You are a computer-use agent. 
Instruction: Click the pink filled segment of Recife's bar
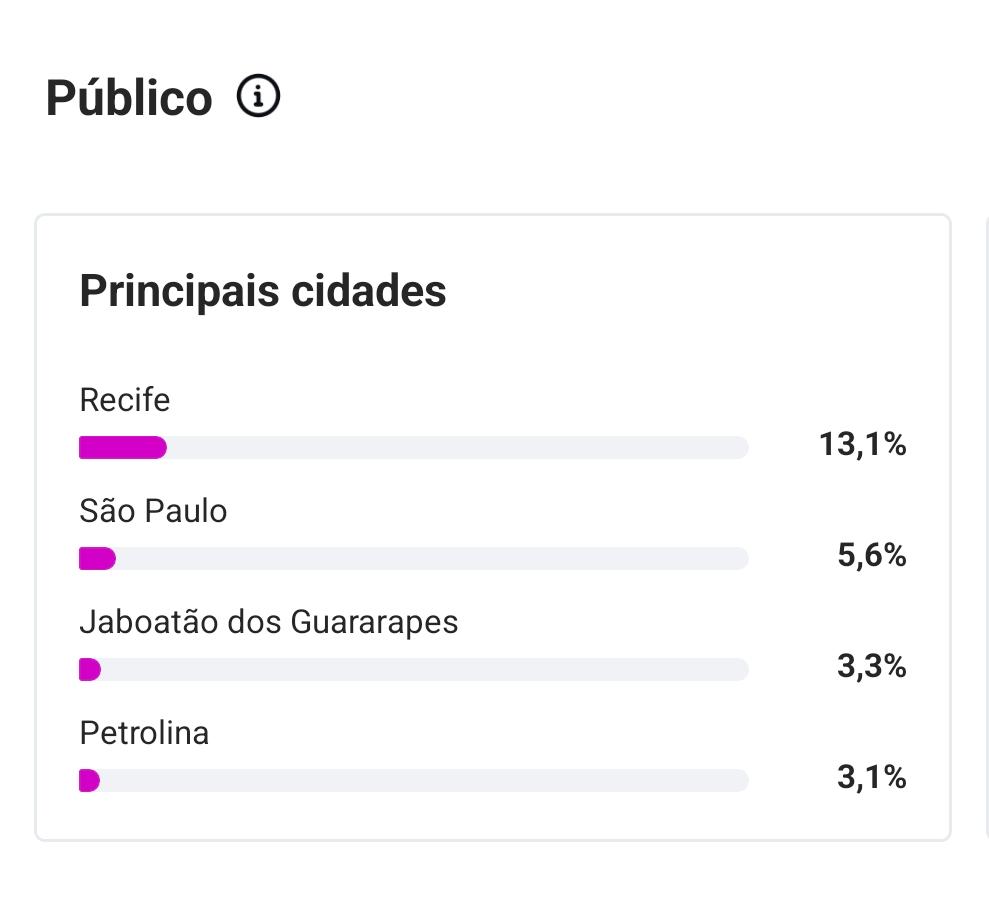click(x=122, y=448)
